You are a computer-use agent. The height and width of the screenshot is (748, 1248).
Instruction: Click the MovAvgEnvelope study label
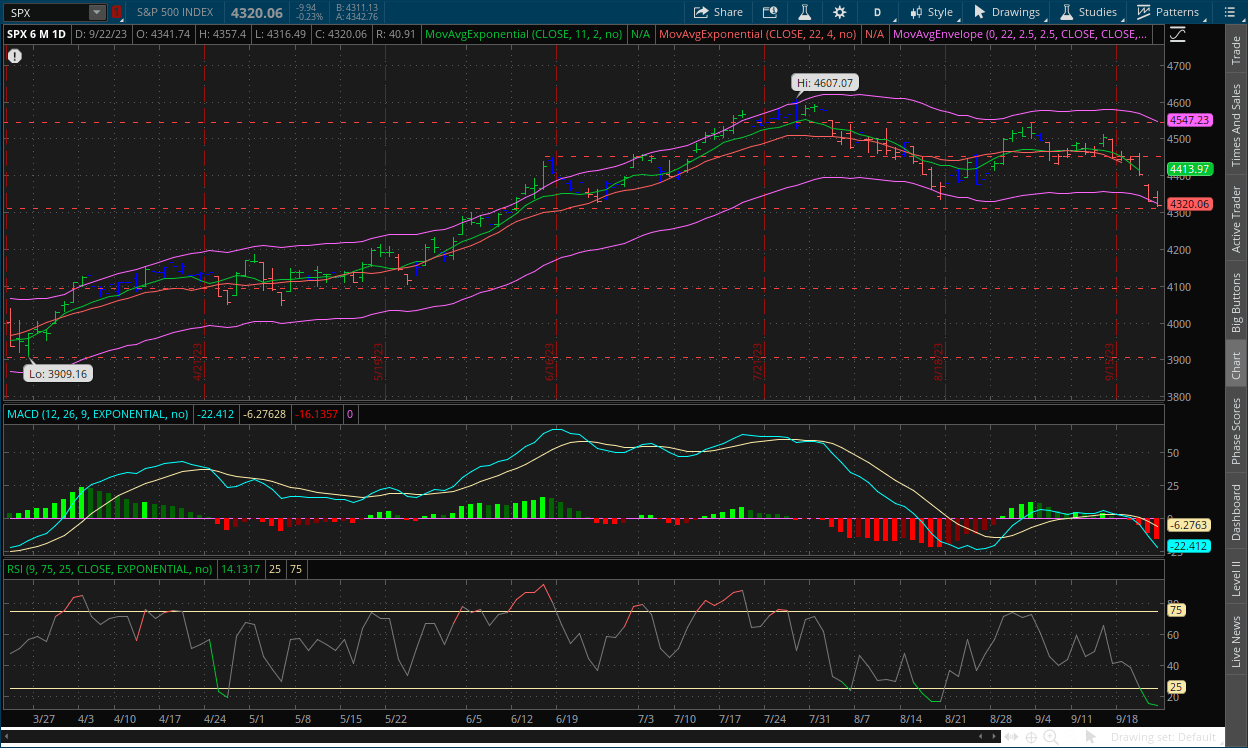point(1018,33)
